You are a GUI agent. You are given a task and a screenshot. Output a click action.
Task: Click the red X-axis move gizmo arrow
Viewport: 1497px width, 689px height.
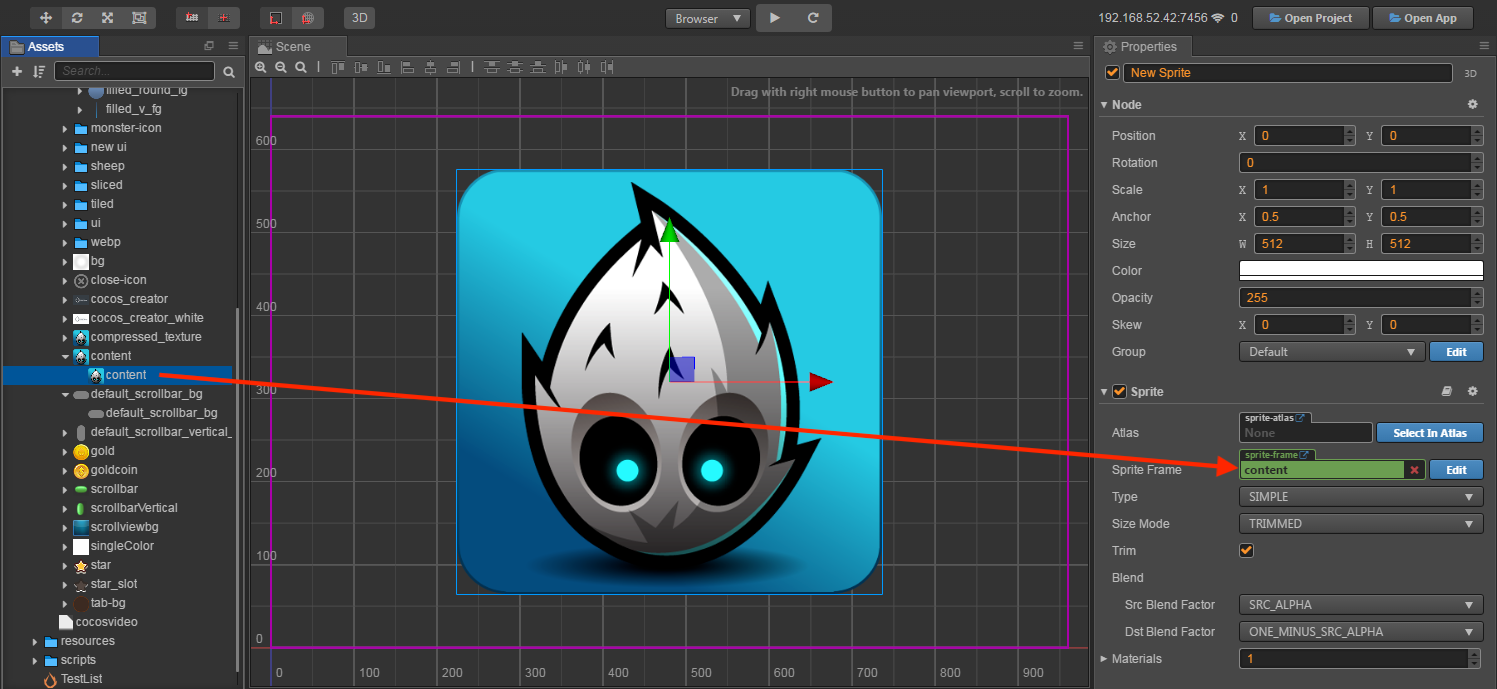pyautogui.click(x=821, y=381)
